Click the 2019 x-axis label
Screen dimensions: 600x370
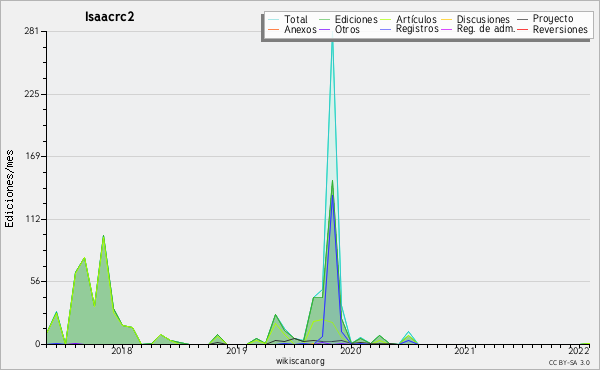click(236, 350)
